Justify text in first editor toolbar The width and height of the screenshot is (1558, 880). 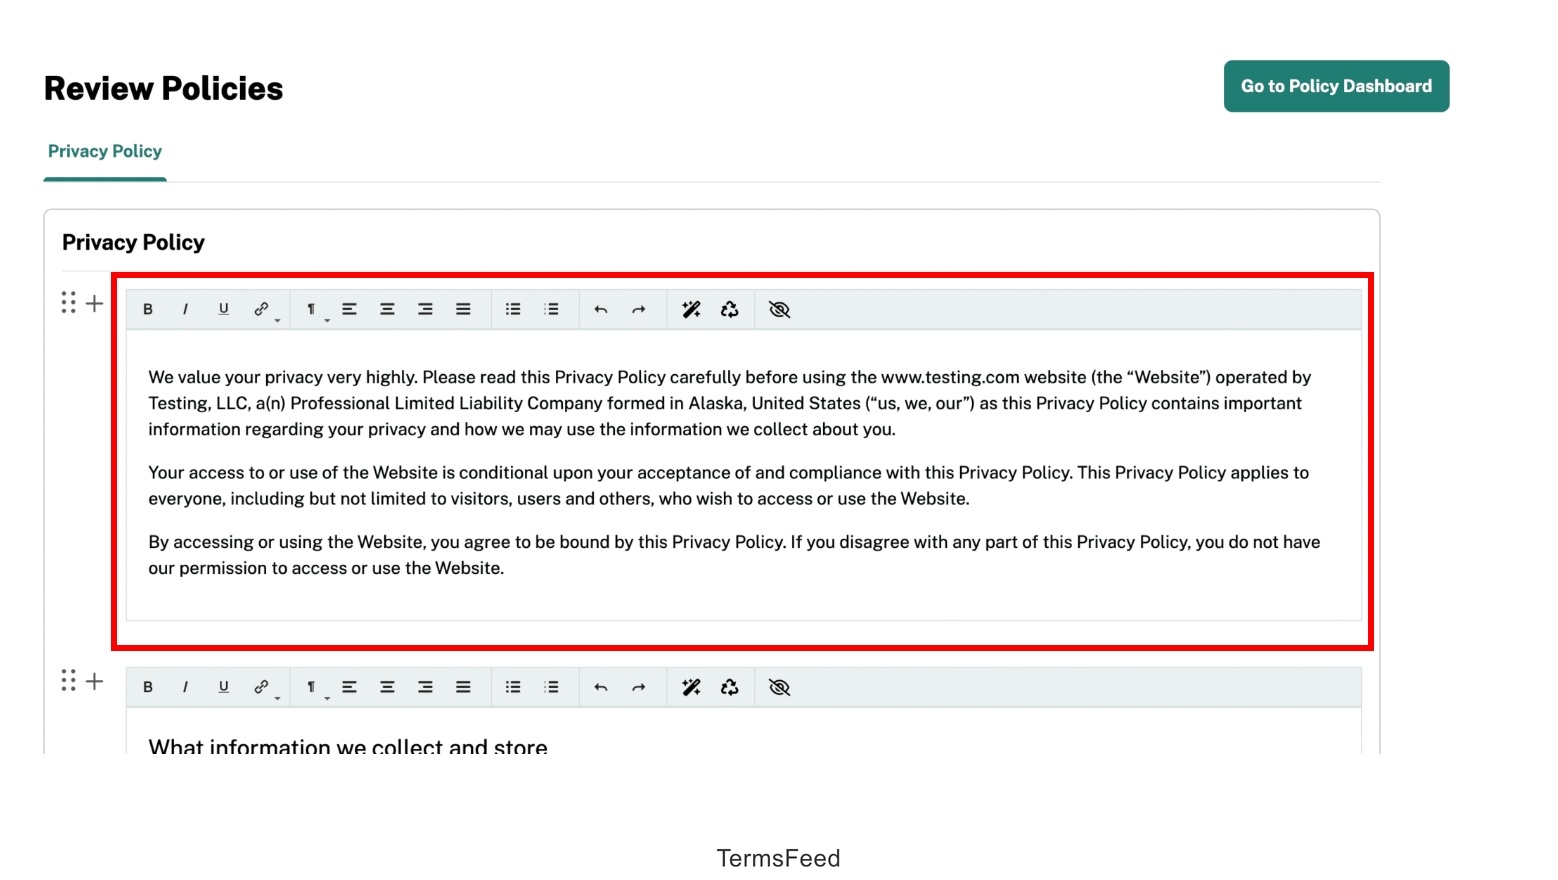[463, 309]
